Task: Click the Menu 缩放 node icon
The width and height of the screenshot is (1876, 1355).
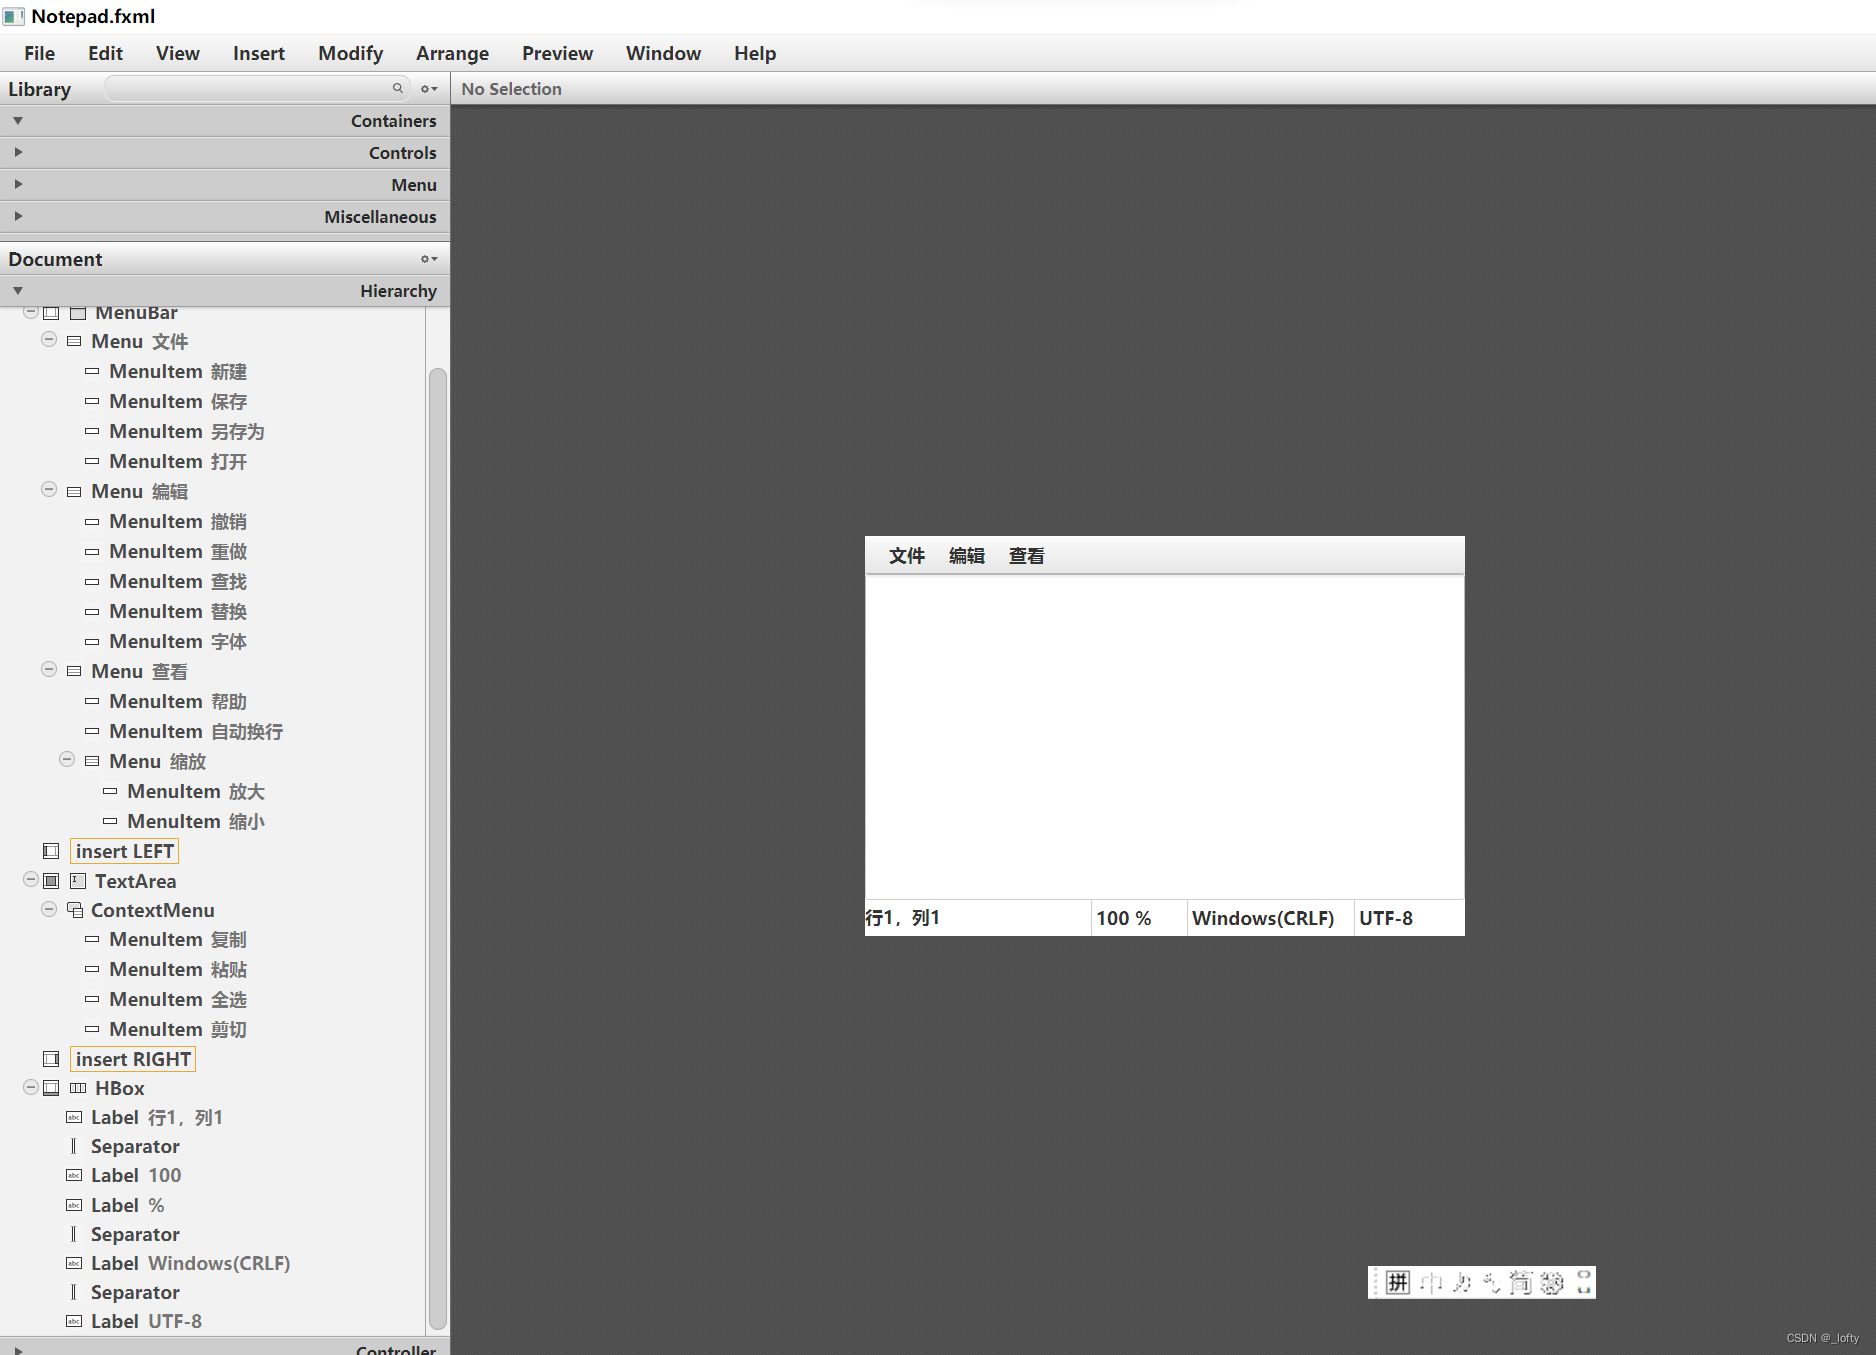Action: coord(92,761)
